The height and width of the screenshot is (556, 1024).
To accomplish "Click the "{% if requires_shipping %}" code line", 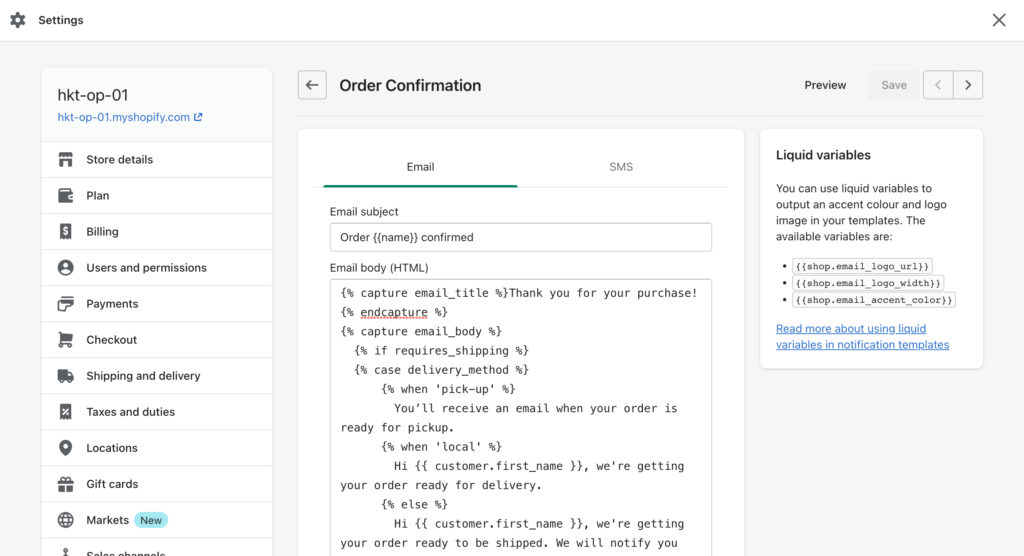I will [x=441, y=351].
